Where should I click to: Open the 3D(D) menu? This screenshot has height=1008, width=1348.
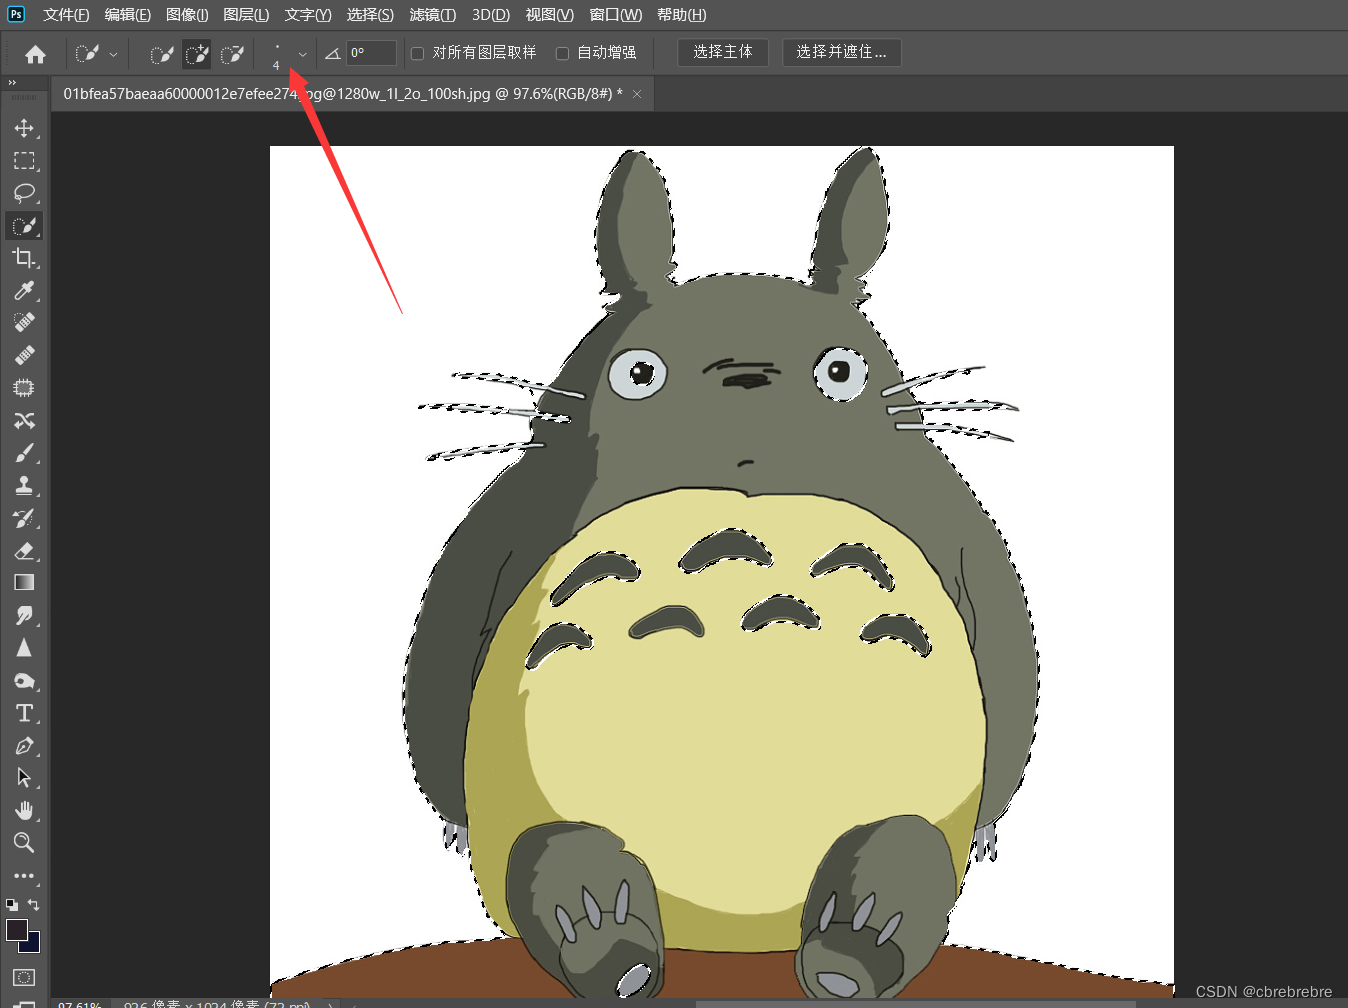(x=491, y=14)
